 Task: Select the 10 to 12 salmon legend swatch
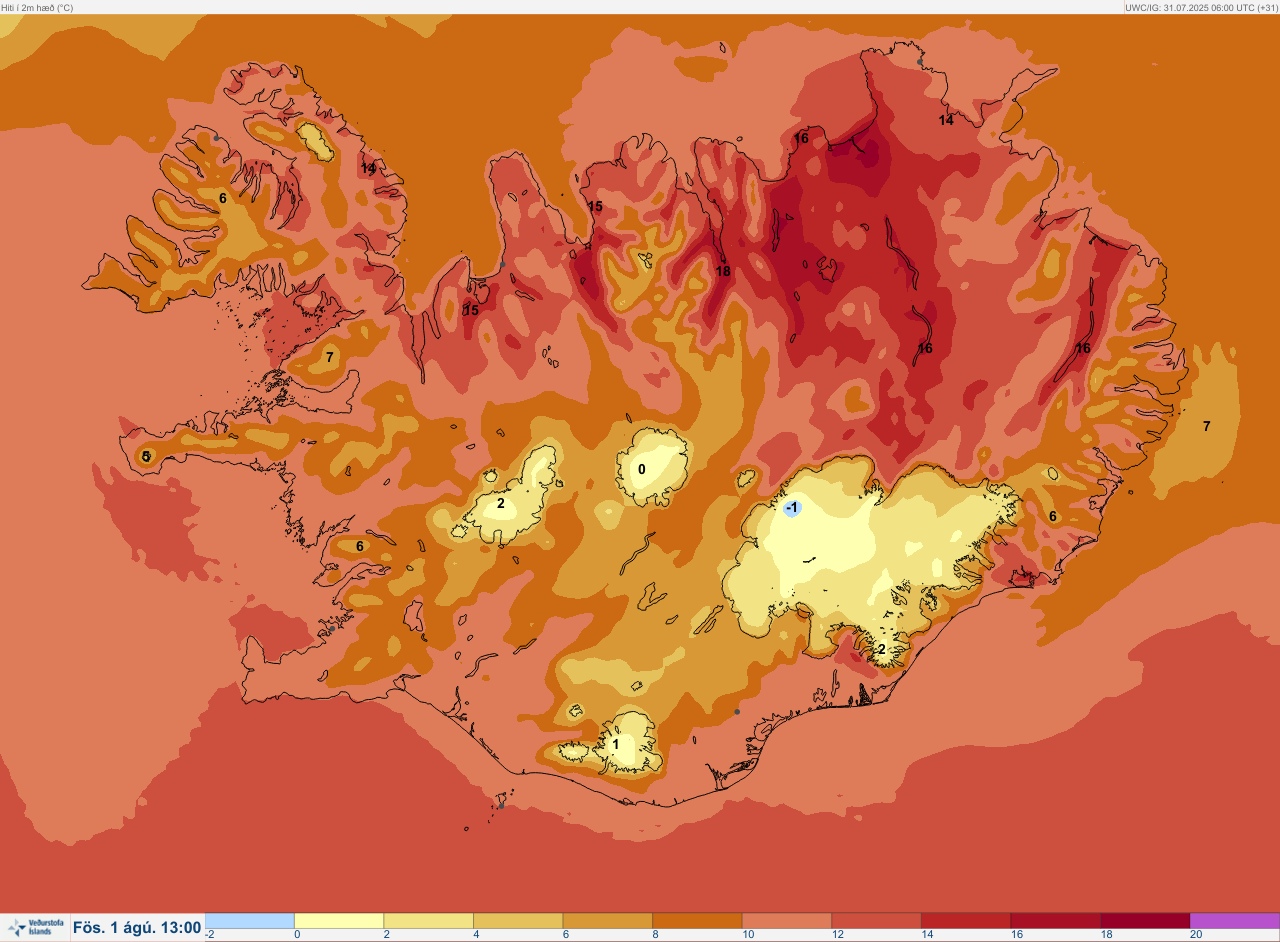tap(787, 921)
